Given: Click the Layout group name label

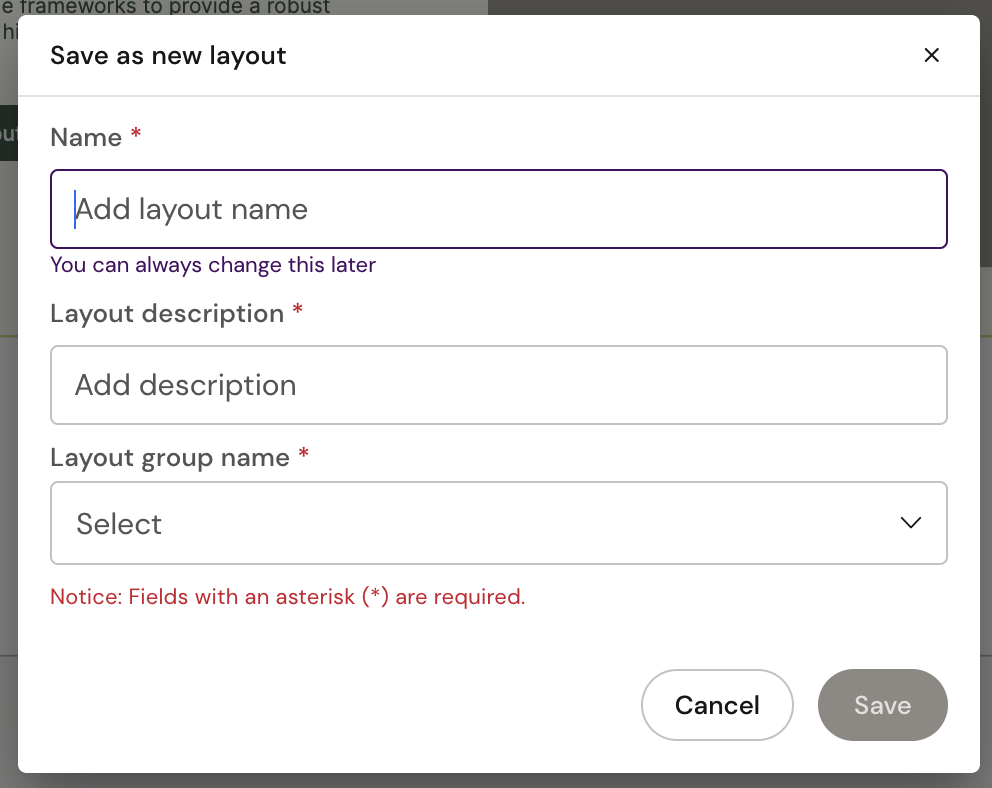Looking at the screenshot, I should pos(170,457).
